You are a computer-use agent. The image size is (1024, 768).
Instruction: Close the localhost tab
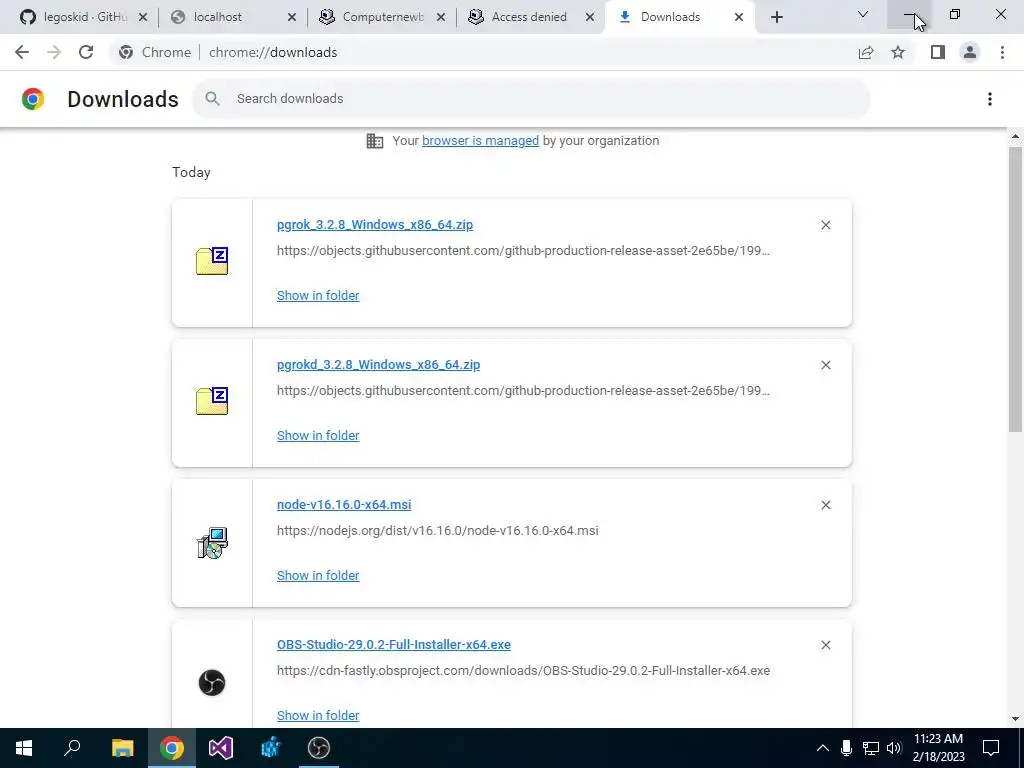click(292, 17)
